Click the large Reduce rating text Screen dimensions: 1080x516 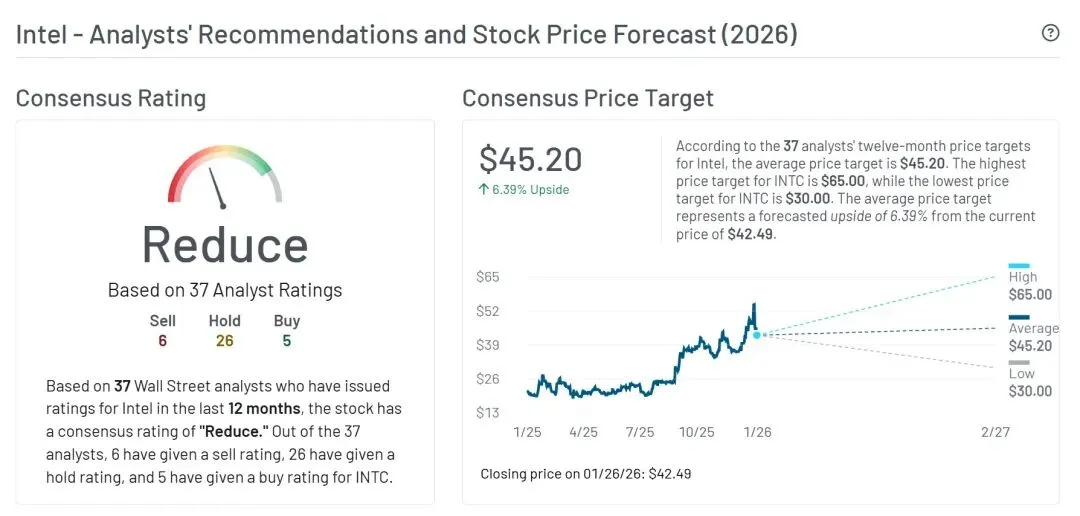(225, 245)
